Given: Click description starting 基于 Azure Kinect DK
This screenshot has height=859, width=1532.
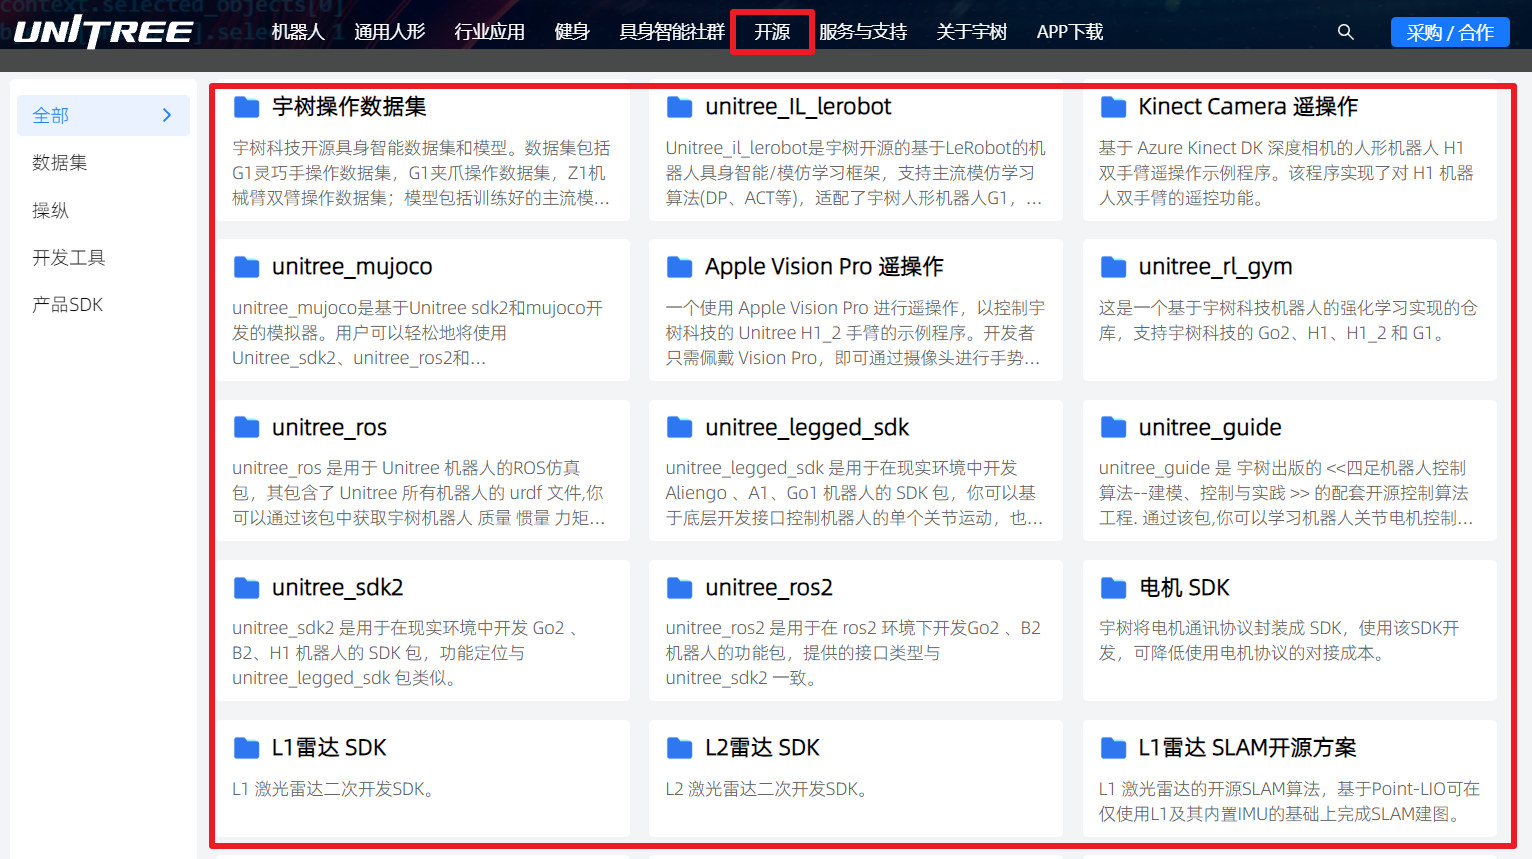Looking at the screenshot, I should tap(1286, 173).
